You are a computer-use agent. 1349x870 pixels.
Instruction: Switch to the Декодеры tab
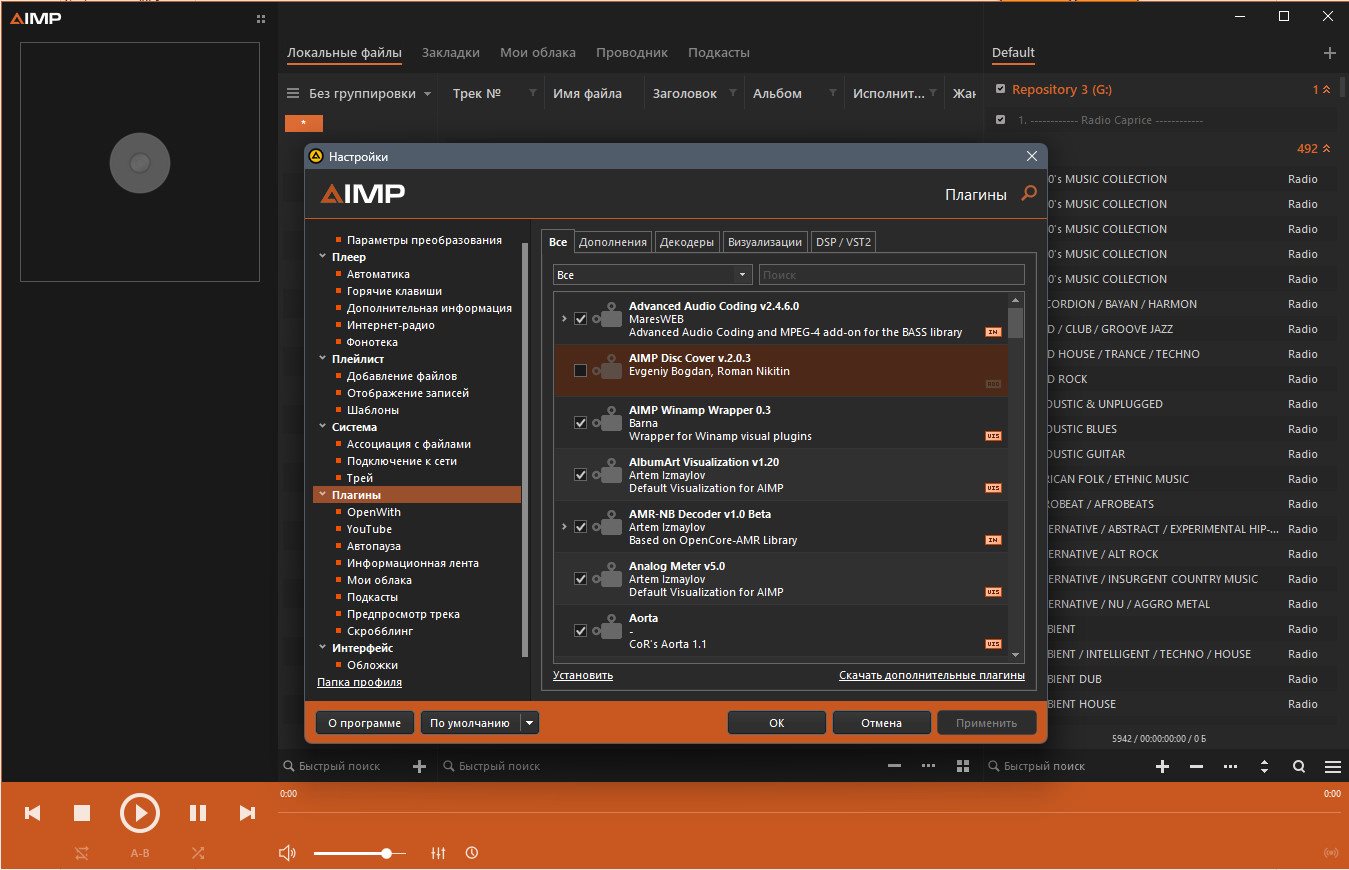[687, 242]
